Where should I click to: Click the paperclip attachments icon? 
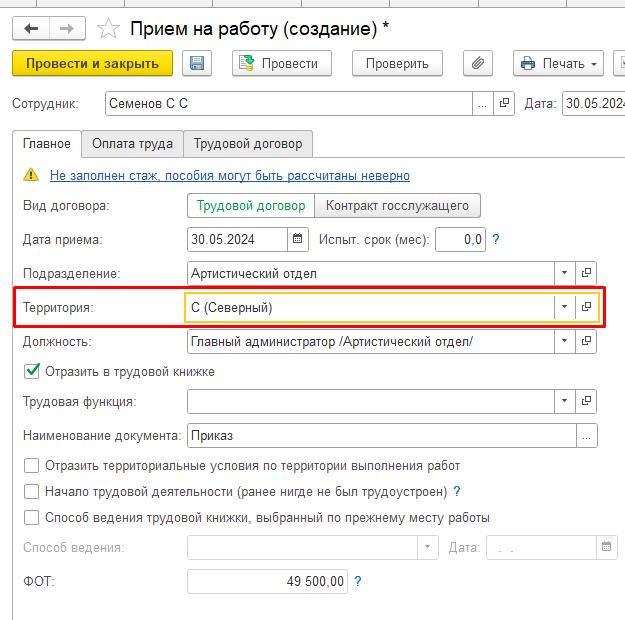point(478,63)
